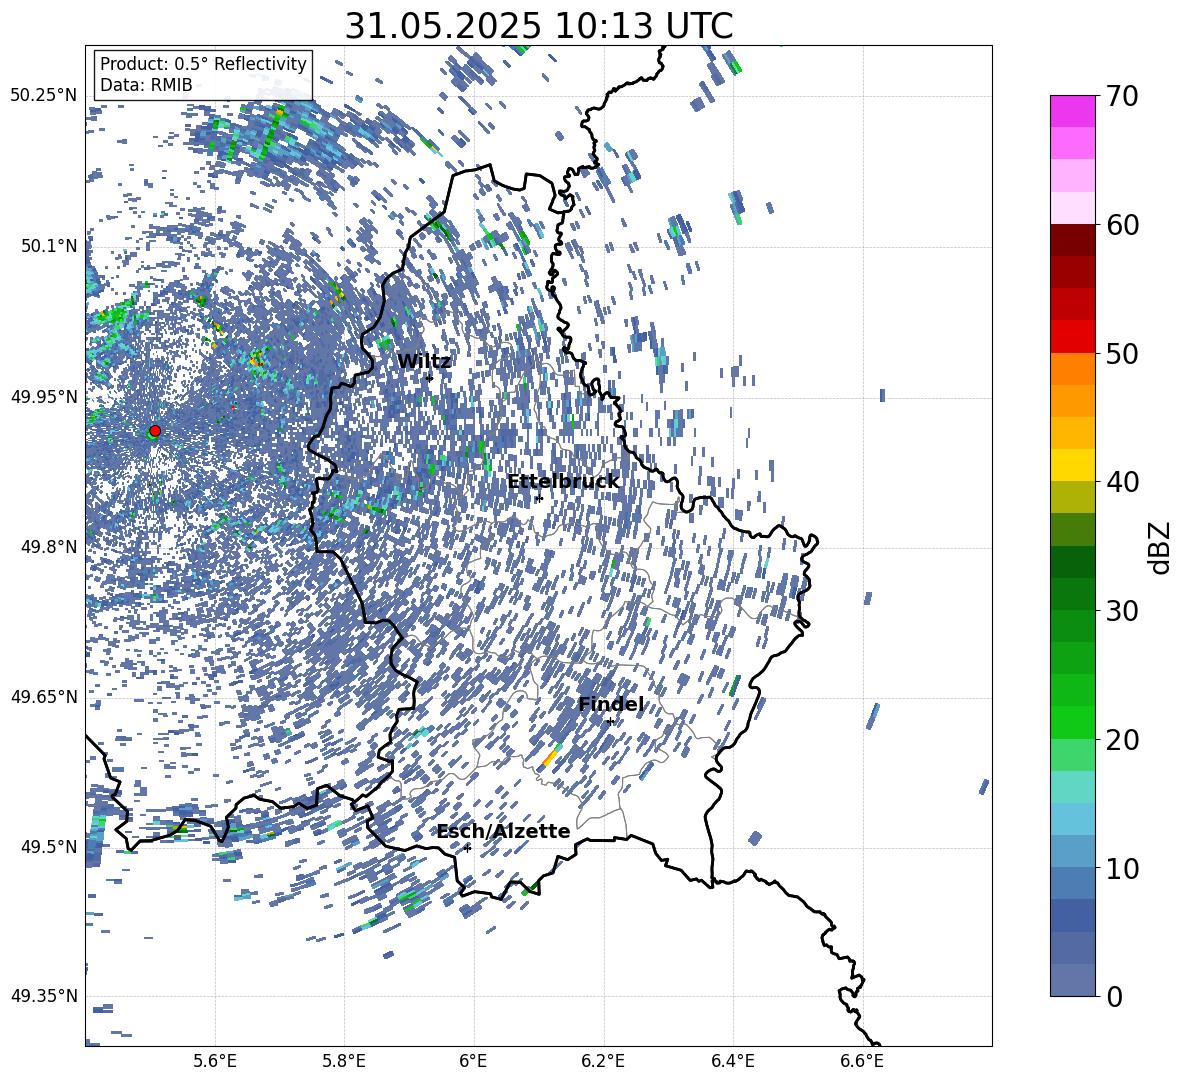Click the 50.25°N latitude label

point(44,96)
